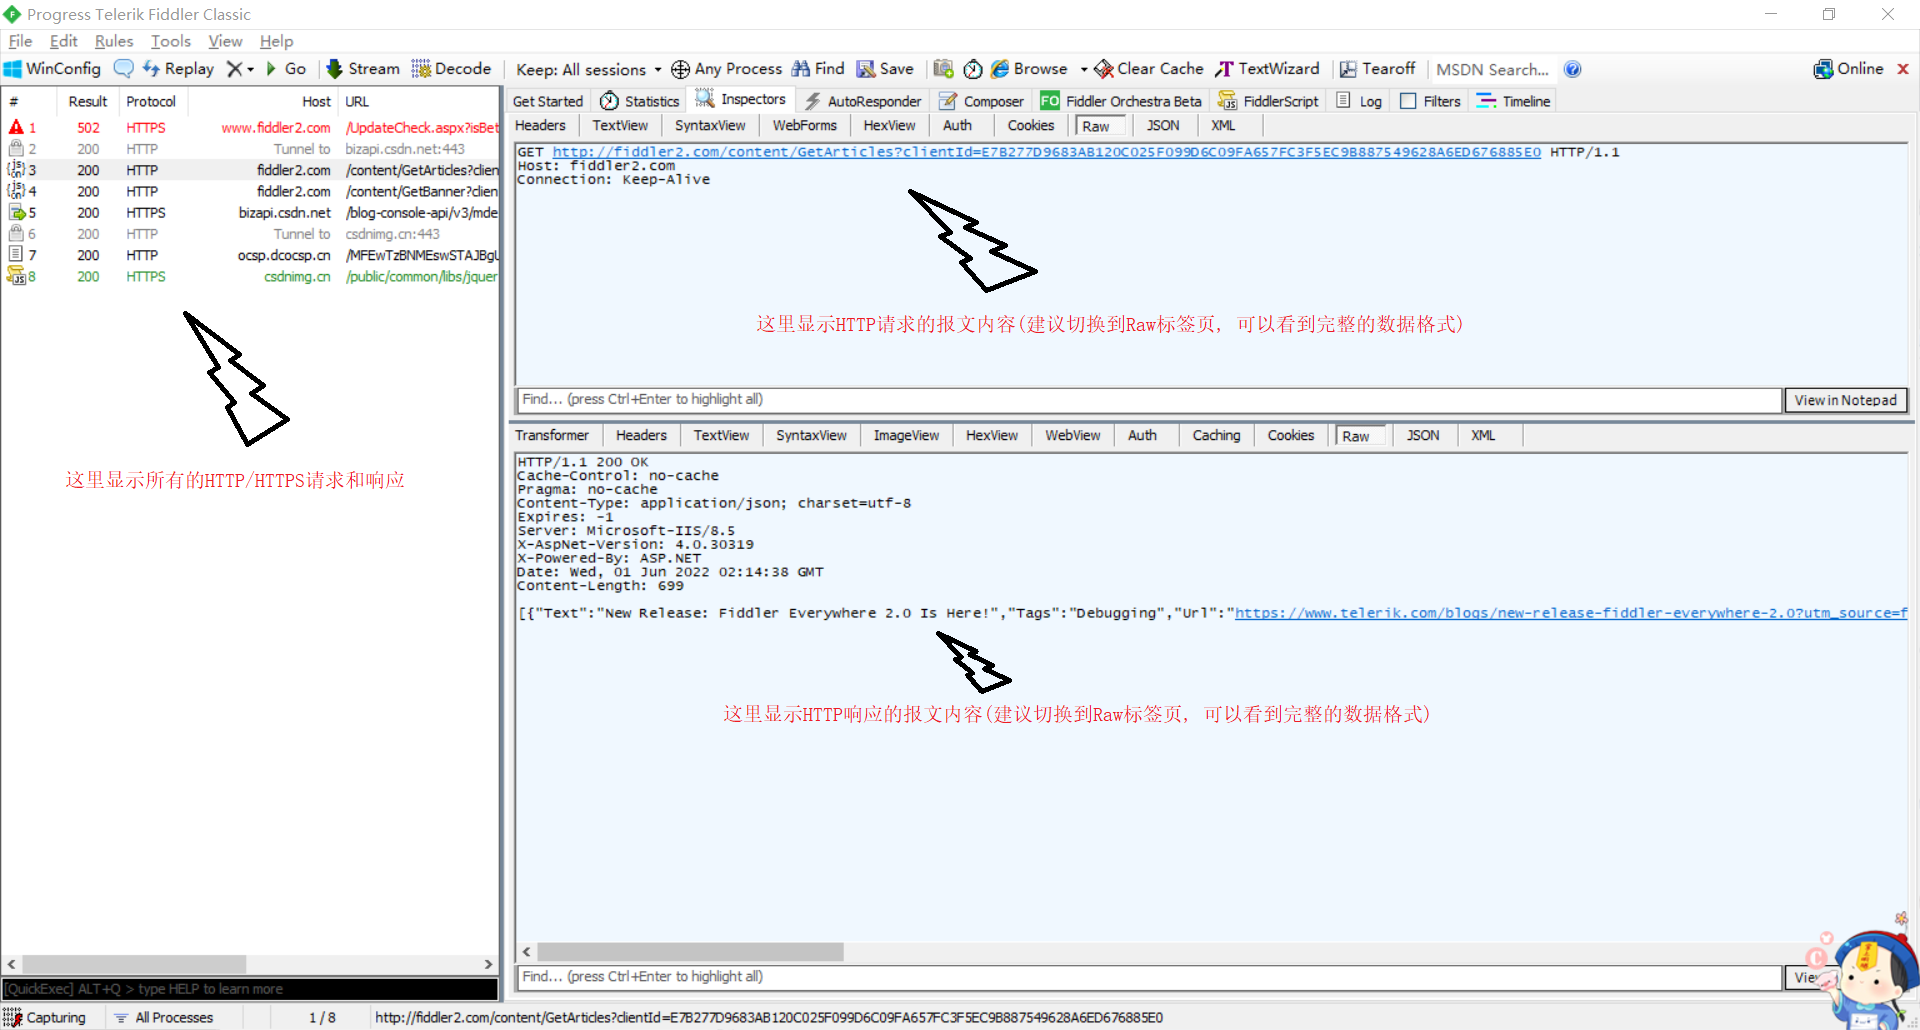Open the FiddlerScript tab

coord(1268,101)
